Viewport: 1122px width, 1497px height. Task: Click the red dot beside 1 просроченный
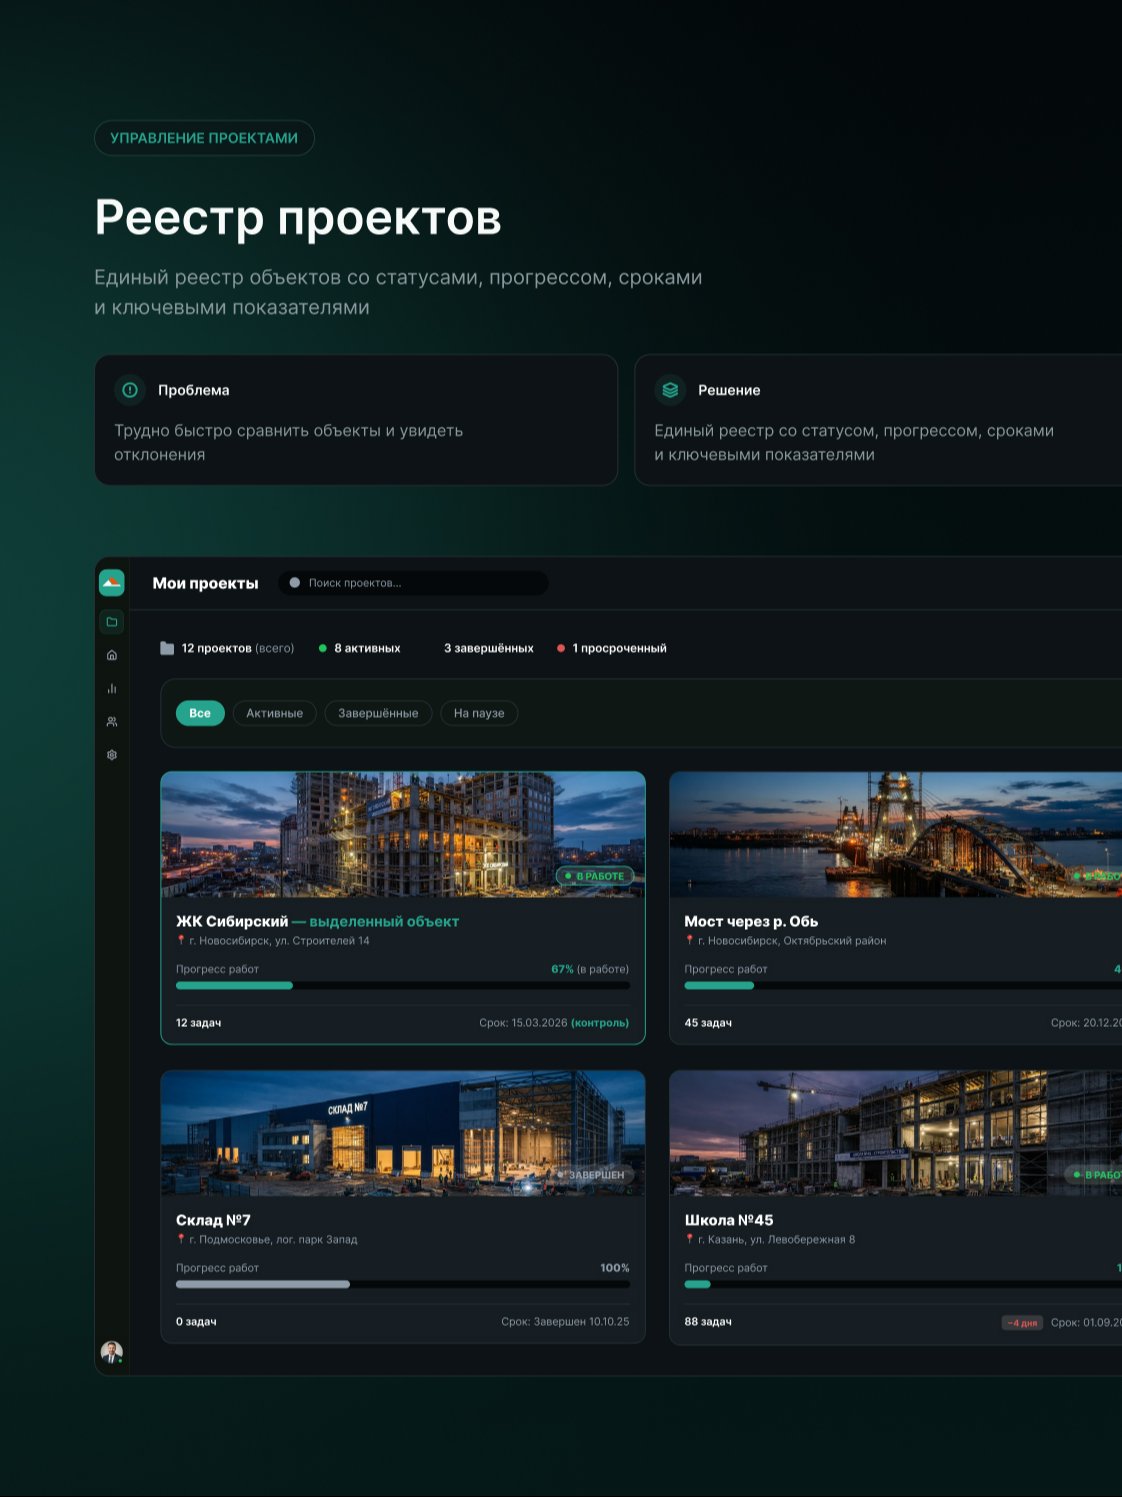pyautogui.click(x=561, y=648)
